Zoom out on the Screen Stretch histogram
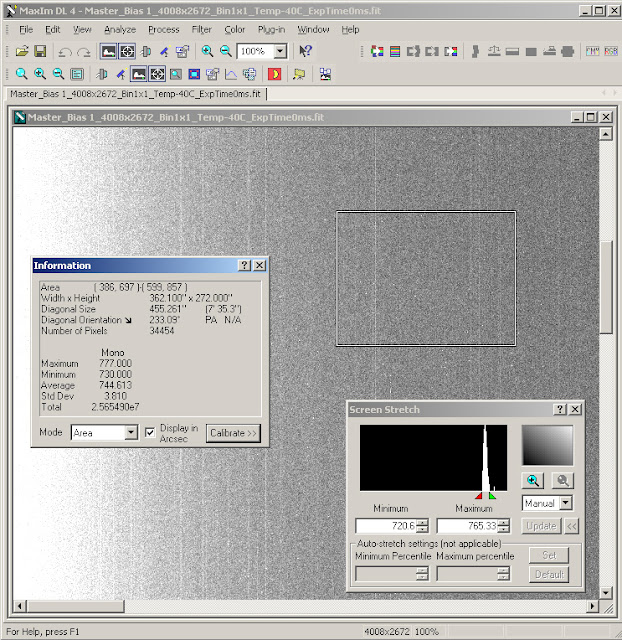This screenshot has width=622, height=640. tap(563, 481)
